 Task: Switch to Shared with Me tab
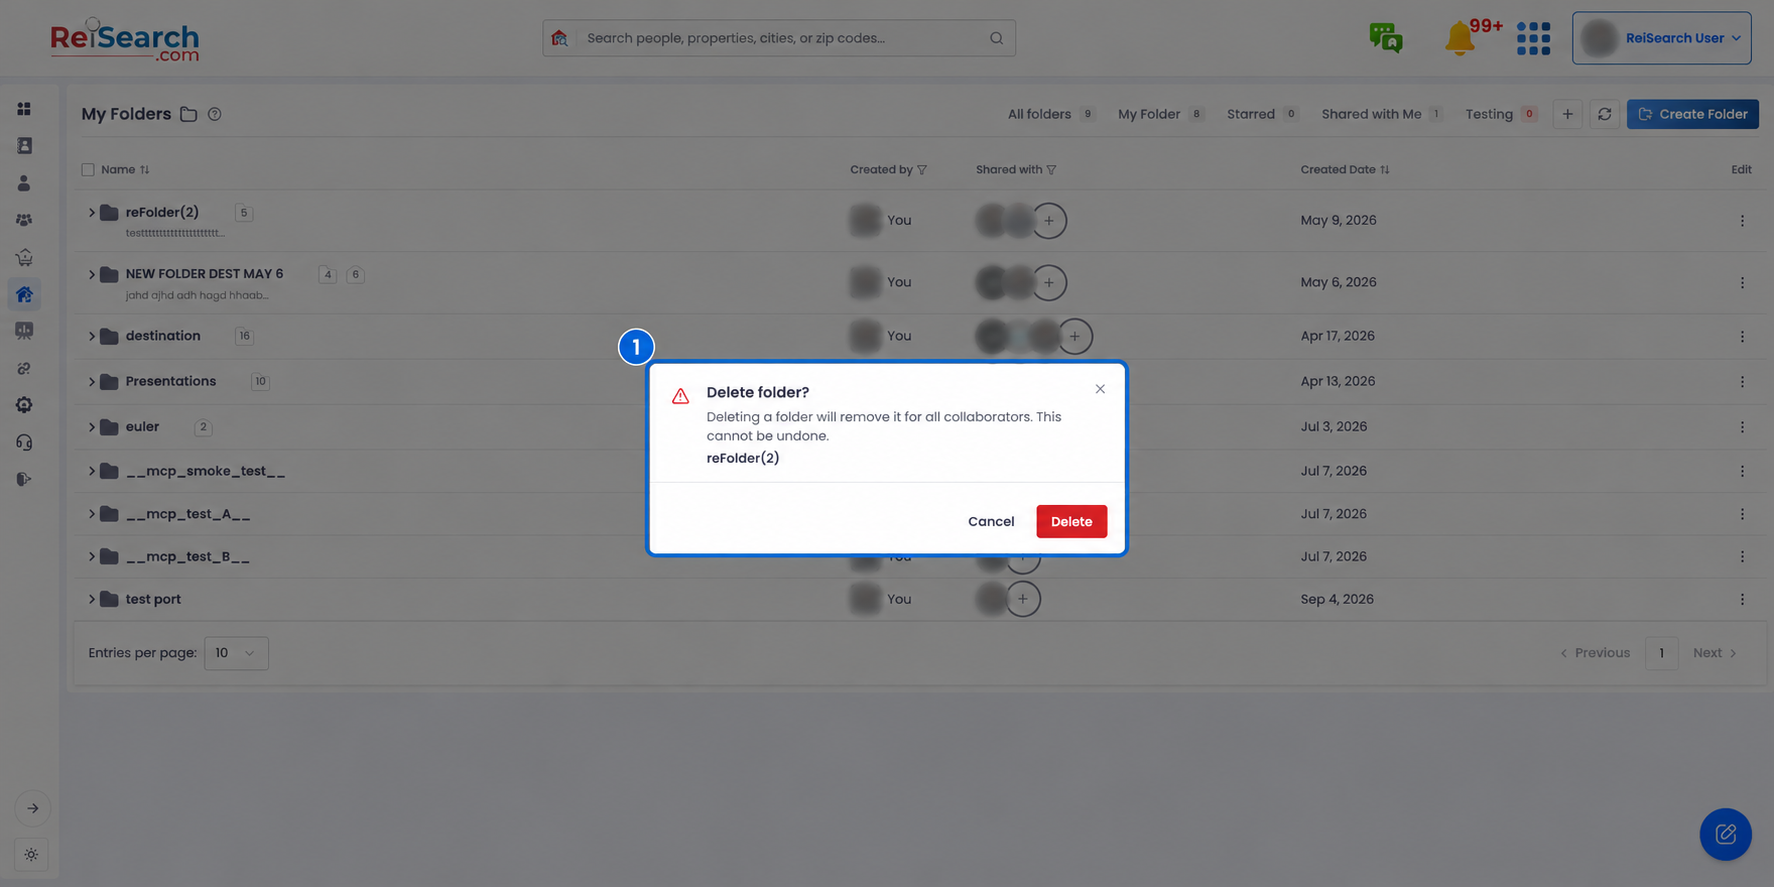1382,114
